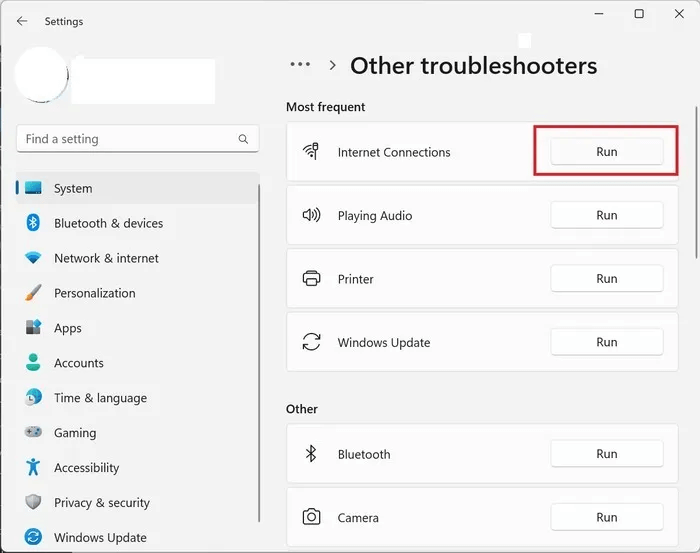
Task: Close the Settings window
Action: 679,14
